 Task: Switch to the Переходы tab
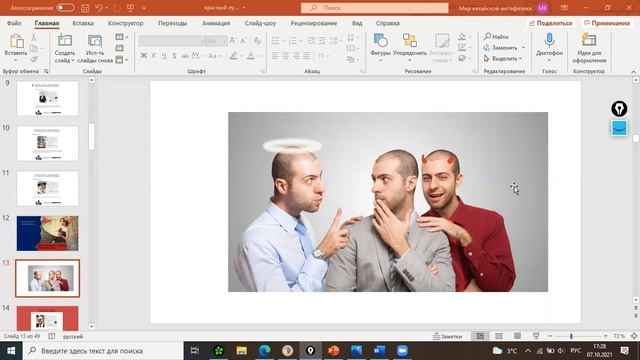tap(172, 23)
